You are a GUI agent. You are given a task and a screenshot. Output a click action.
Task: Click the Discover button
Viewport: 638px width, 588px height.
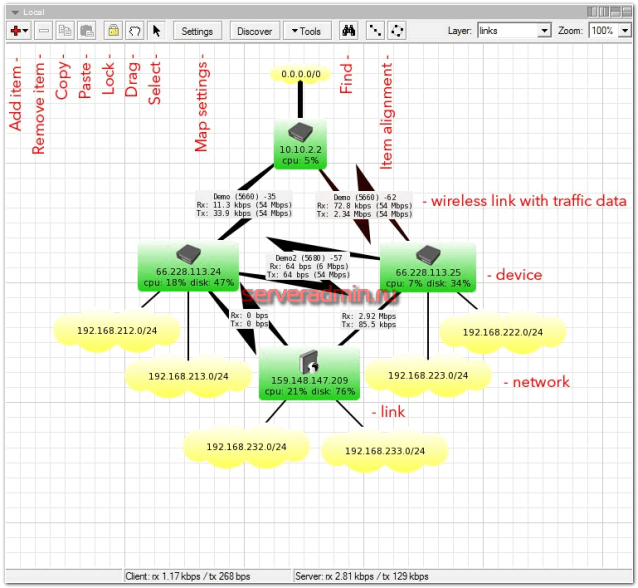[x=255, y=31]
